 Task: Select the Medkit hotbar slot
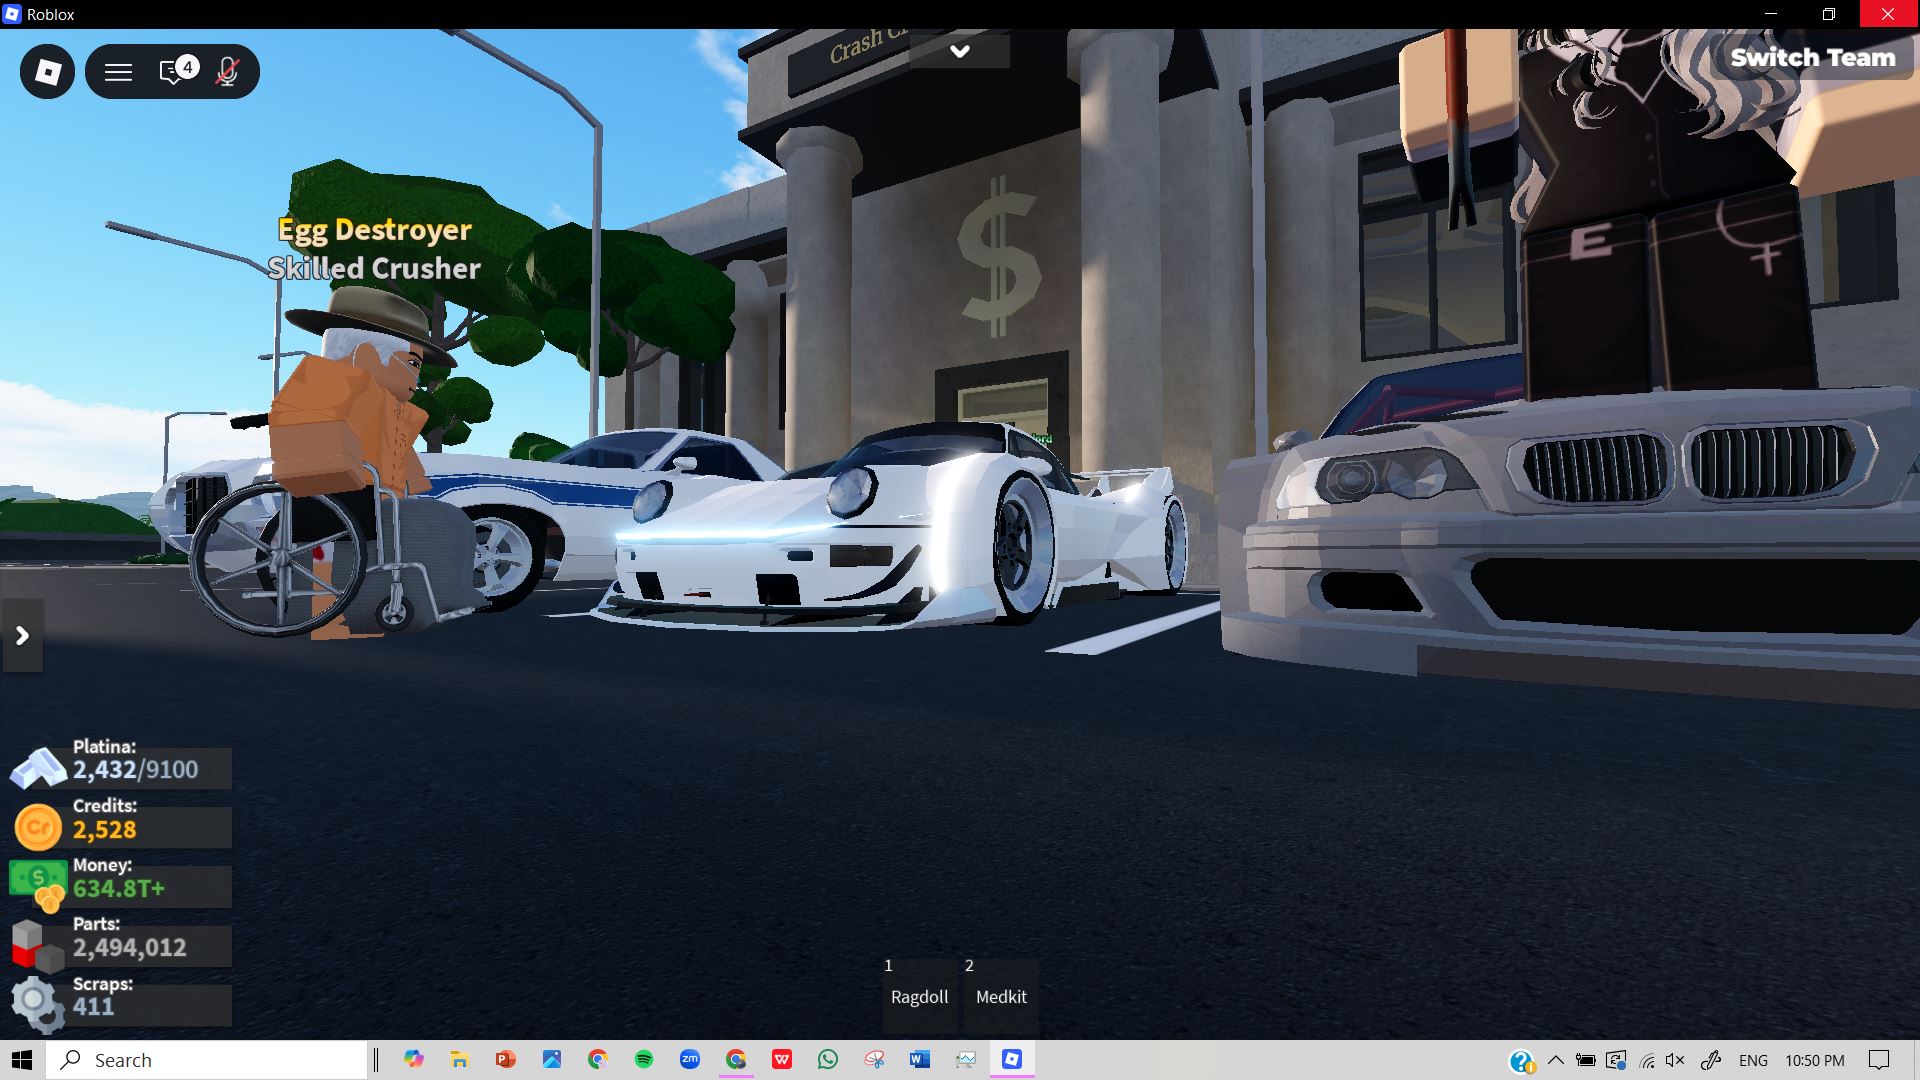[1001, 996]
